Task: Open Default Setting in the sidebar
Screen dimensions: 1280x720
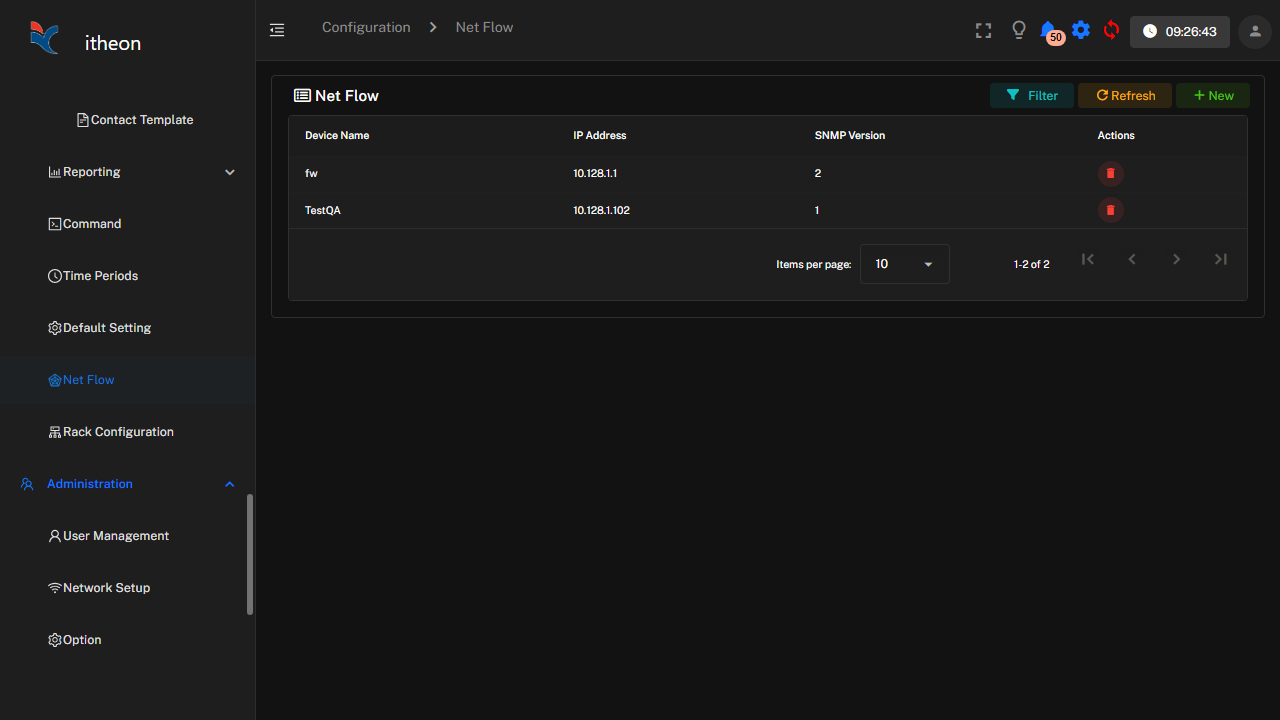Action: pos(100,328)
